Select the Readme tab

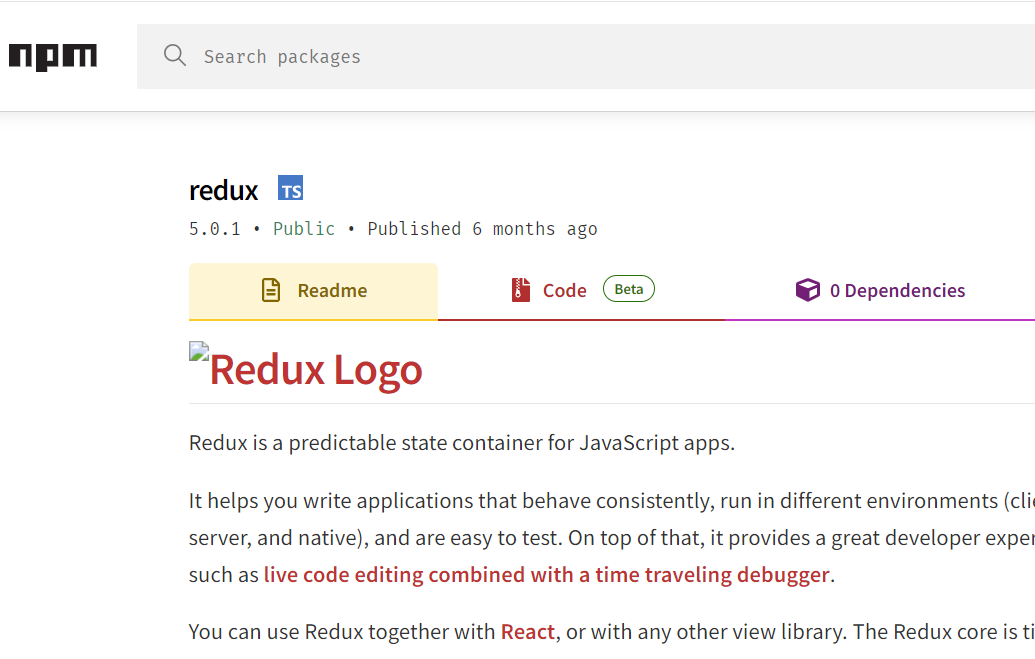[314, 291]
